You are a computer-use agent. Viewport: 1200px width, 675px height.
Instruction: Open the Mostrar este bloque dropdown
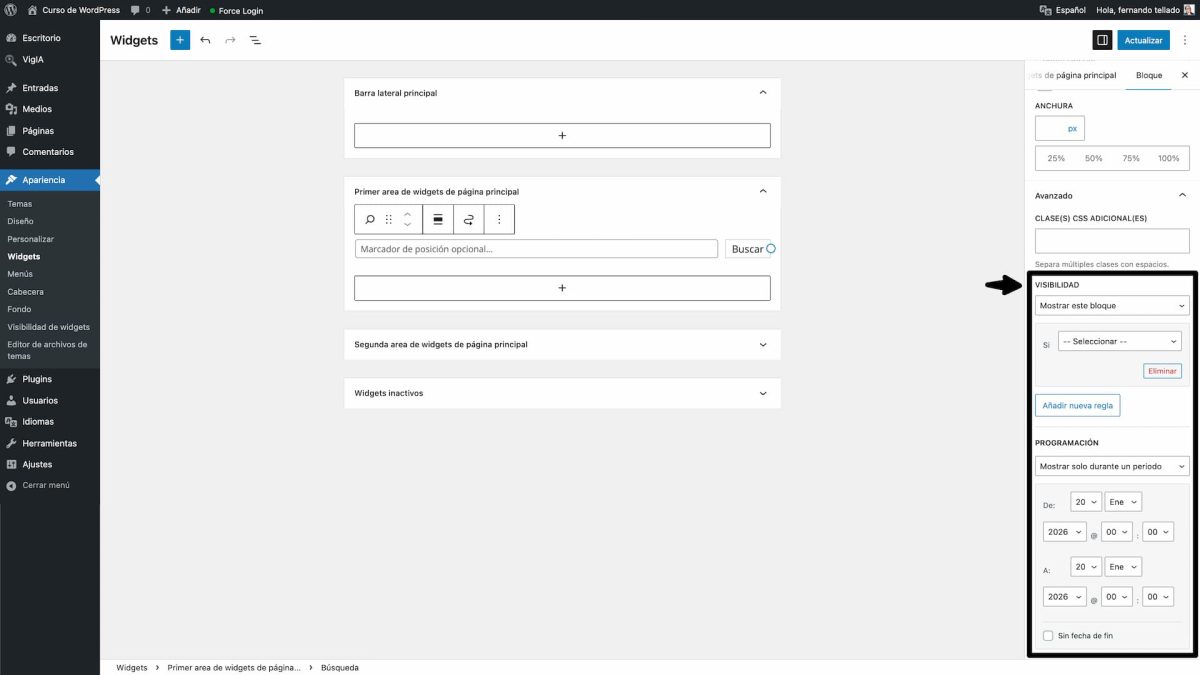[x=1112, y=304]
